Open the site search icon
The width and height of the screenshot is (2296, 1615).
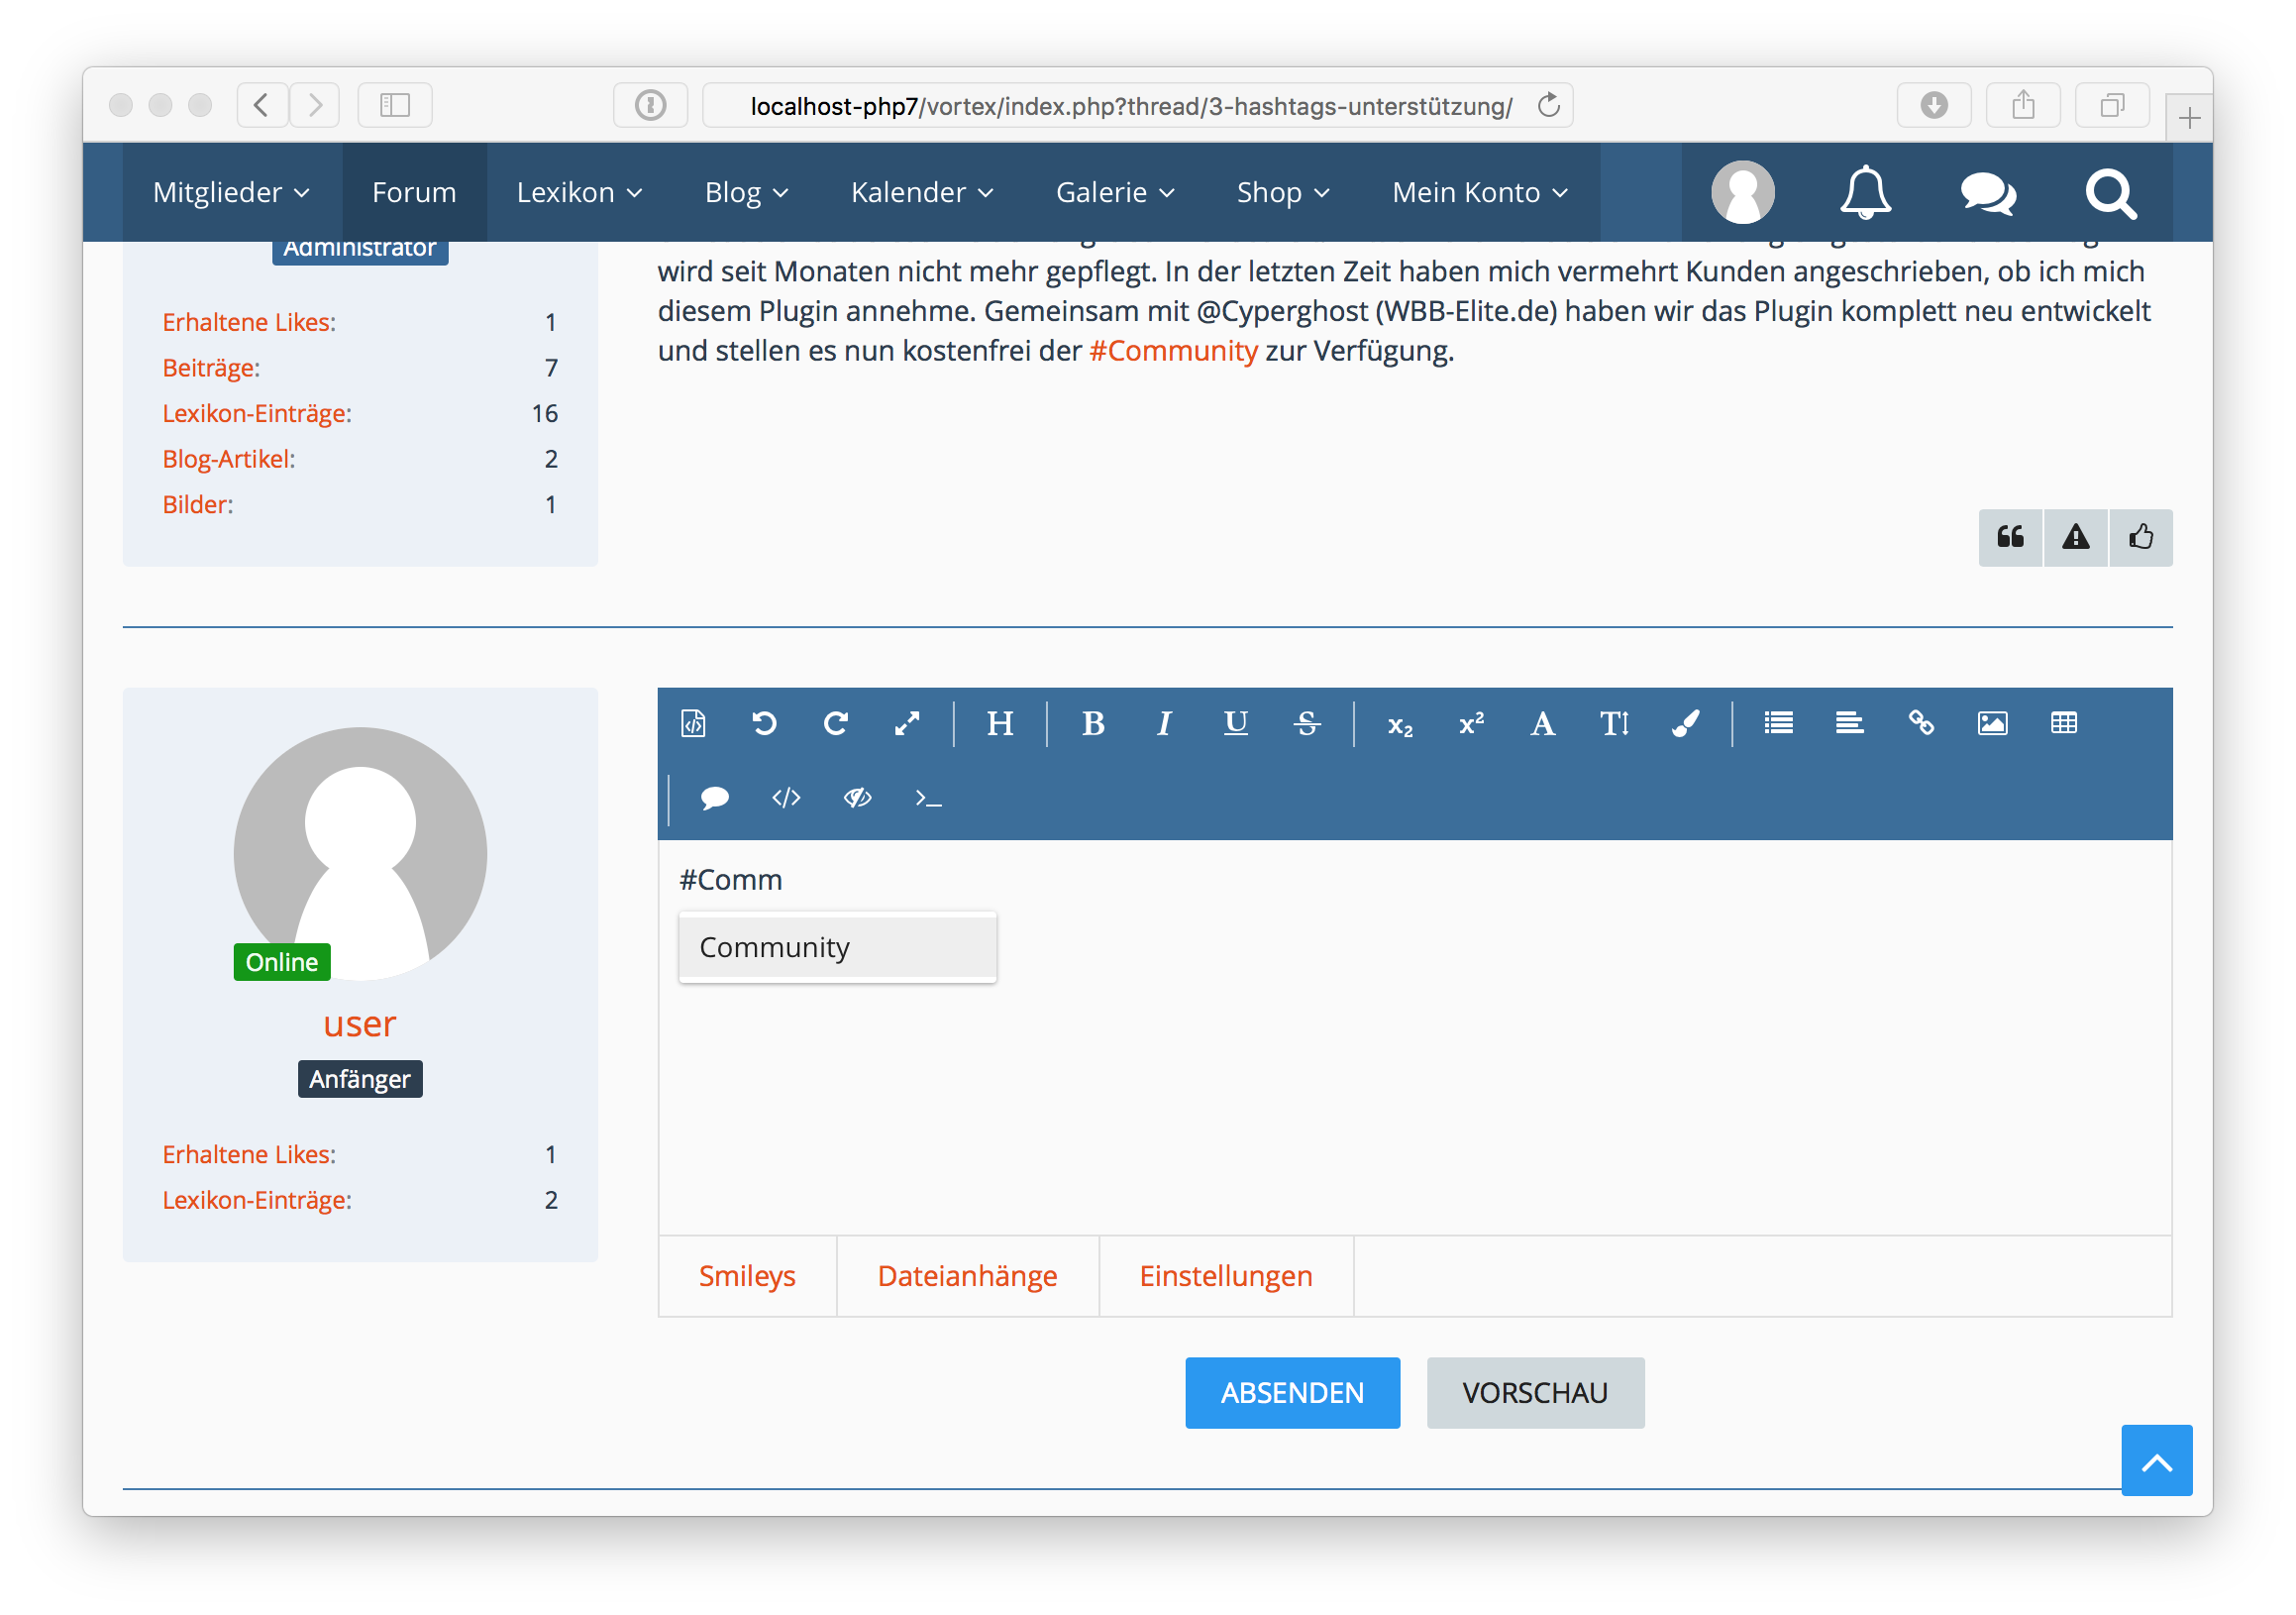[2110, 192]
